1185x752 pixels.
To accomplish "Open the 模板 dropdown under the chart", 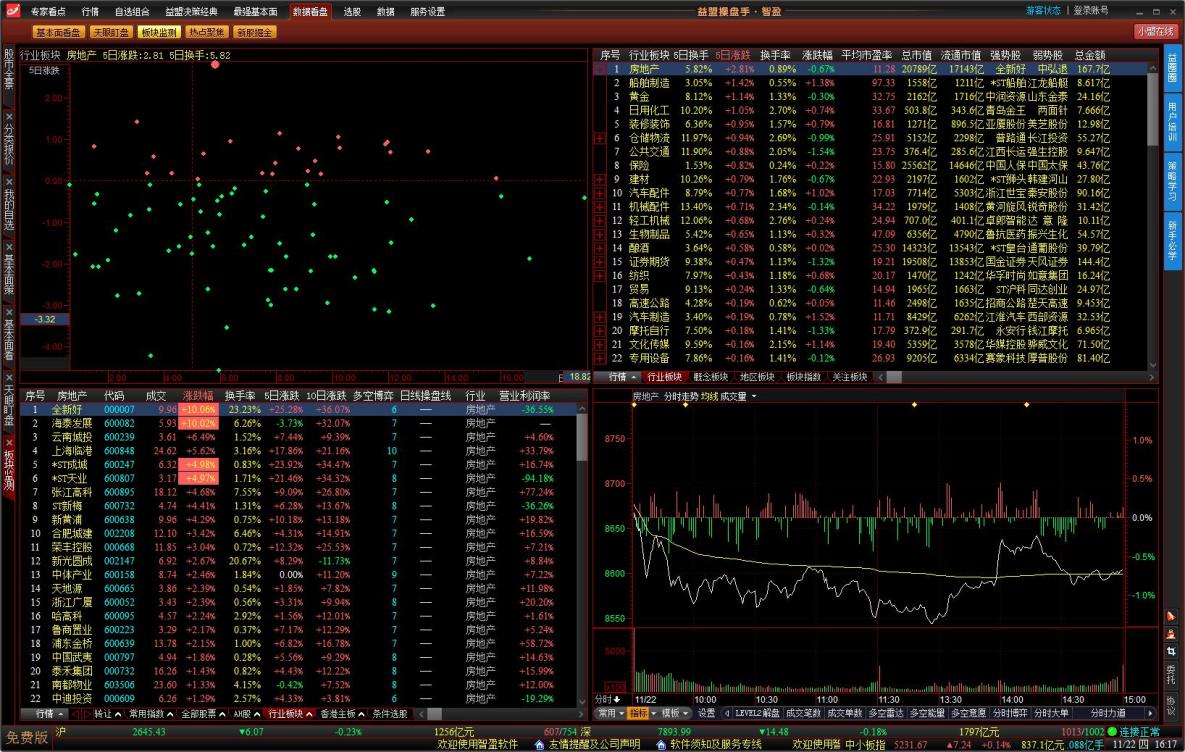I will pyautogui.click(x=672, y=713).
